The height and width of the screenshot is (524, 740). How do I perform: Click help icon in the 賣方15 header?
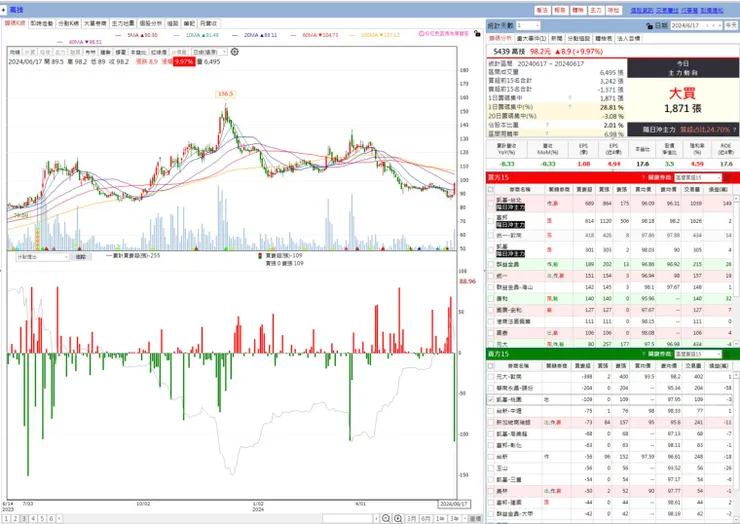tap(643, 354)
